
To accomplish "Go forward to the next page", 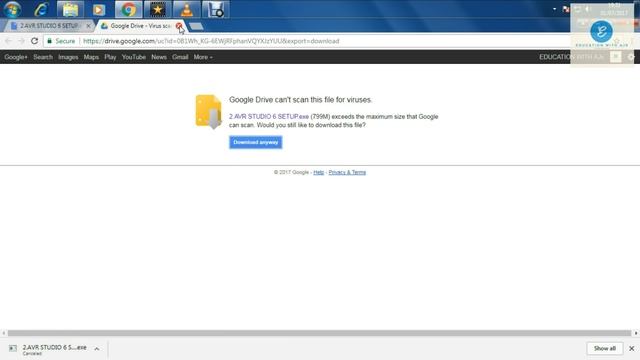I will [x=21, y=41].
